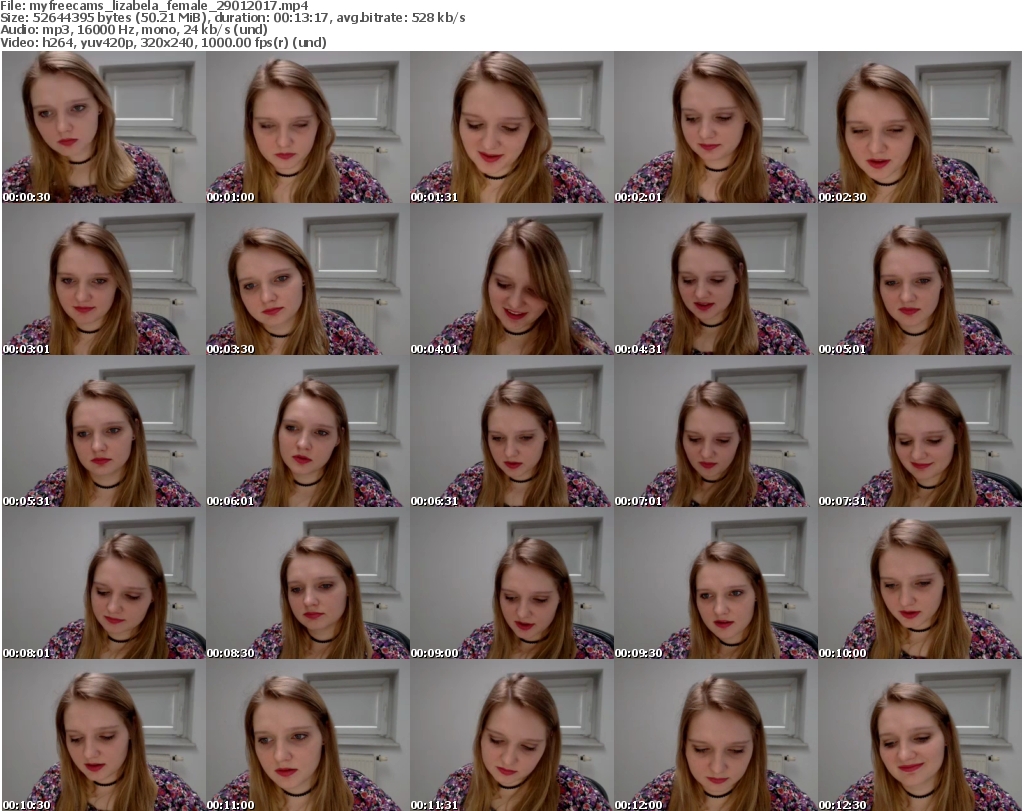Select the thumbnail frame stamped 00:02:30
Image resolution: width=1024 pixels, height=811 pixels.
pos(920,127)
